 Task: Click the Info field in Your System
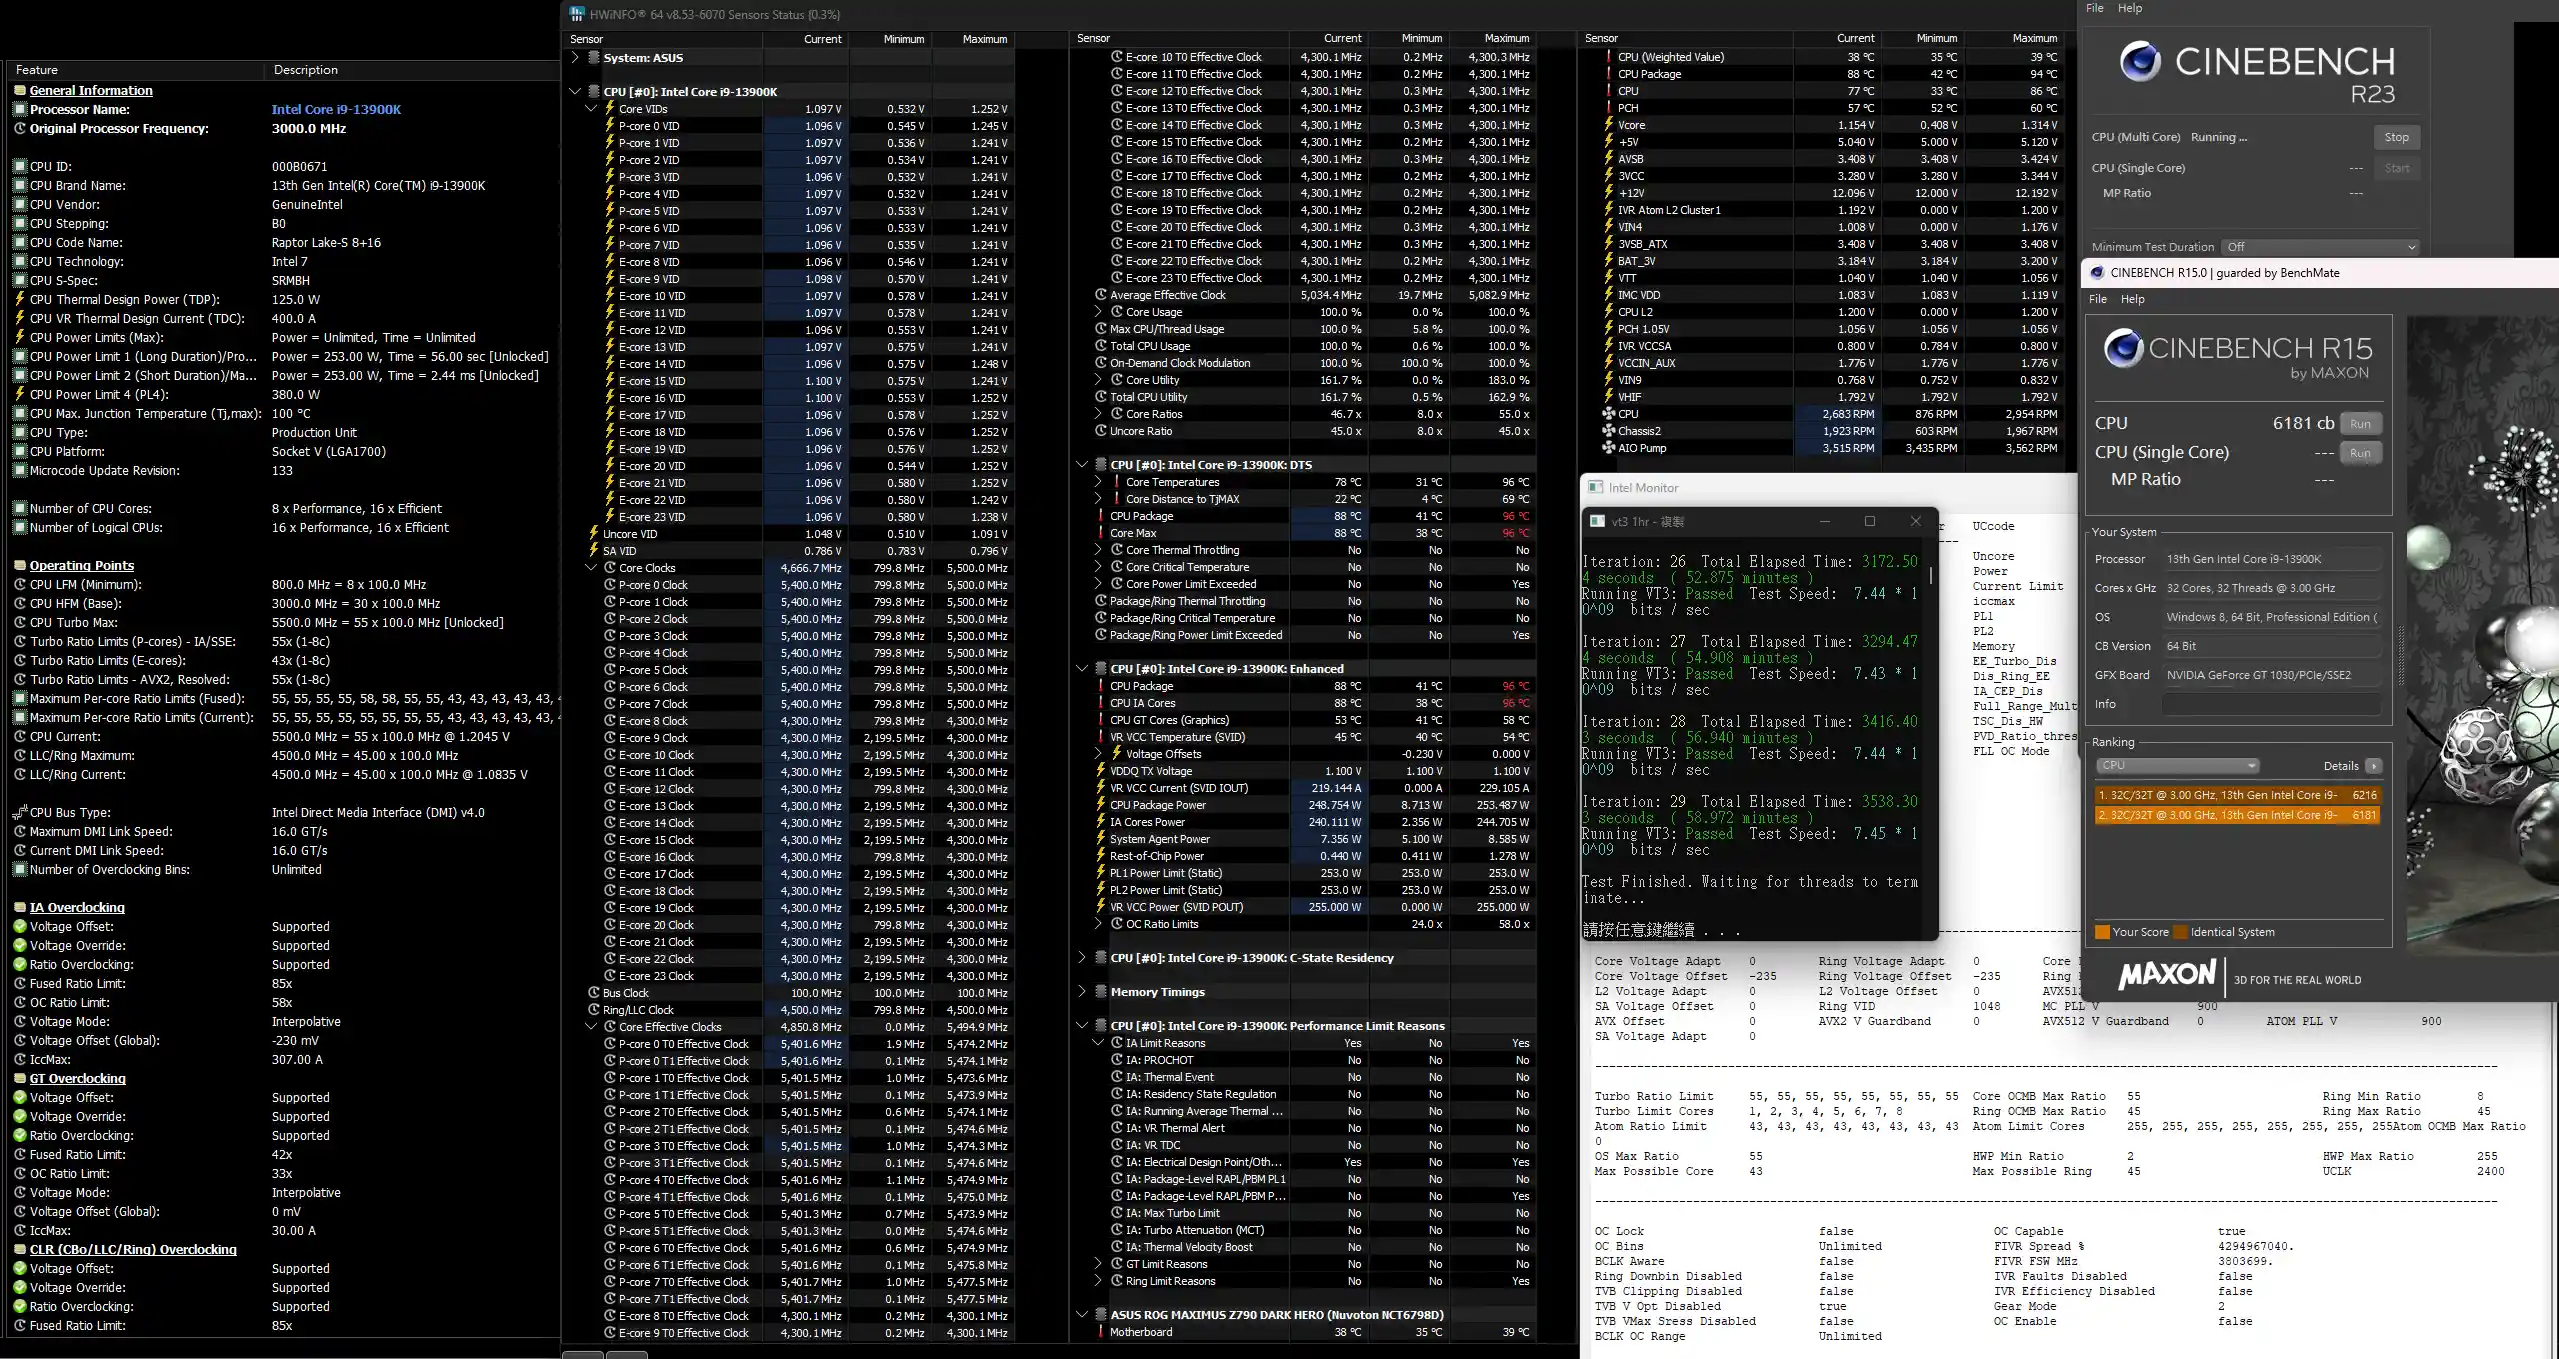[x=2270, y=704]
